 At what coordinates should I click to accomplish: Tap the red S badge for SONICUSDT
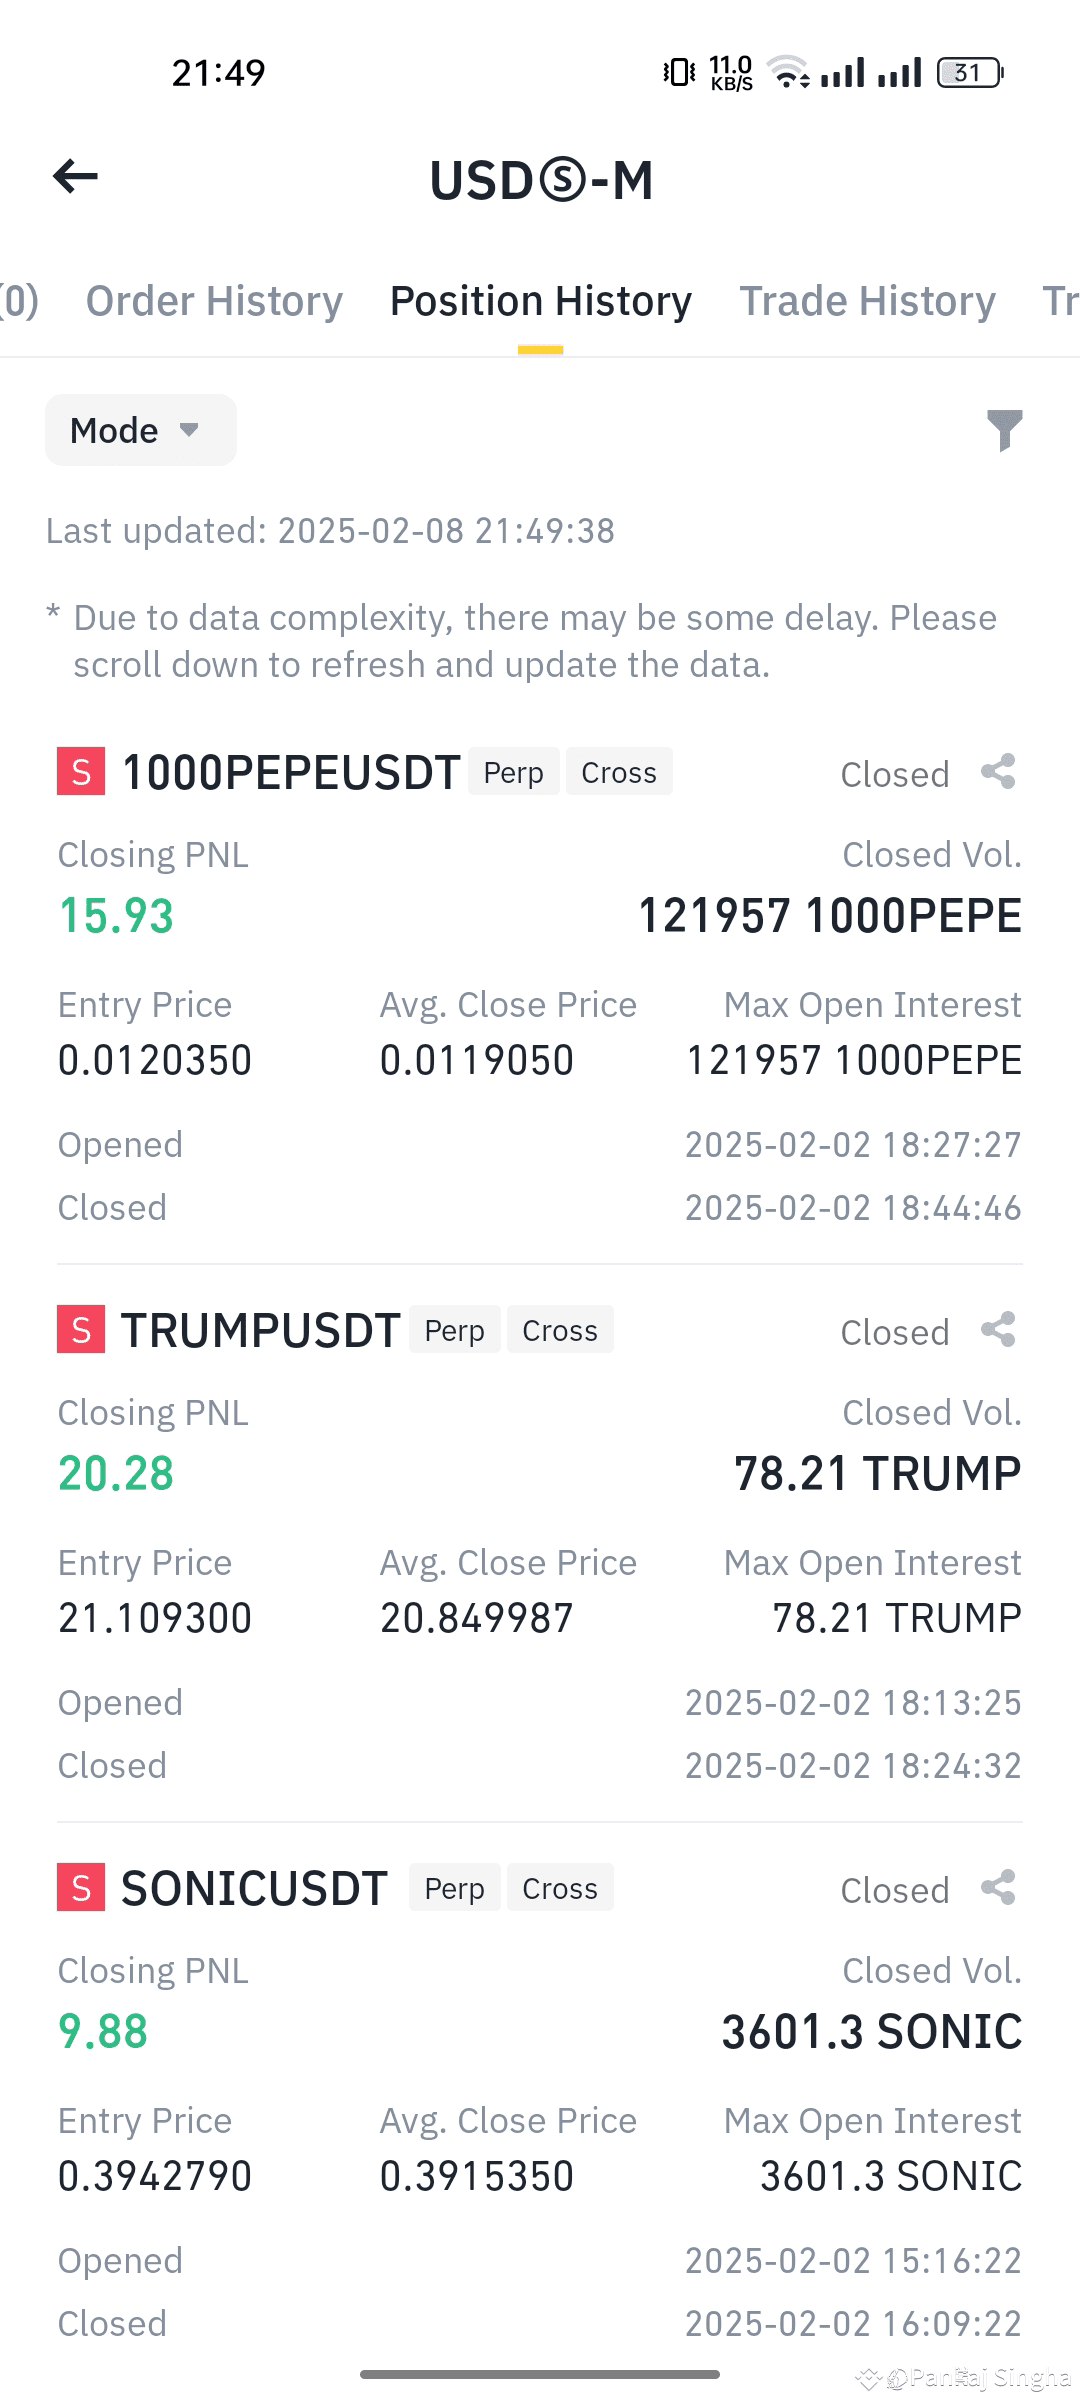click(x=81, y=1888)
